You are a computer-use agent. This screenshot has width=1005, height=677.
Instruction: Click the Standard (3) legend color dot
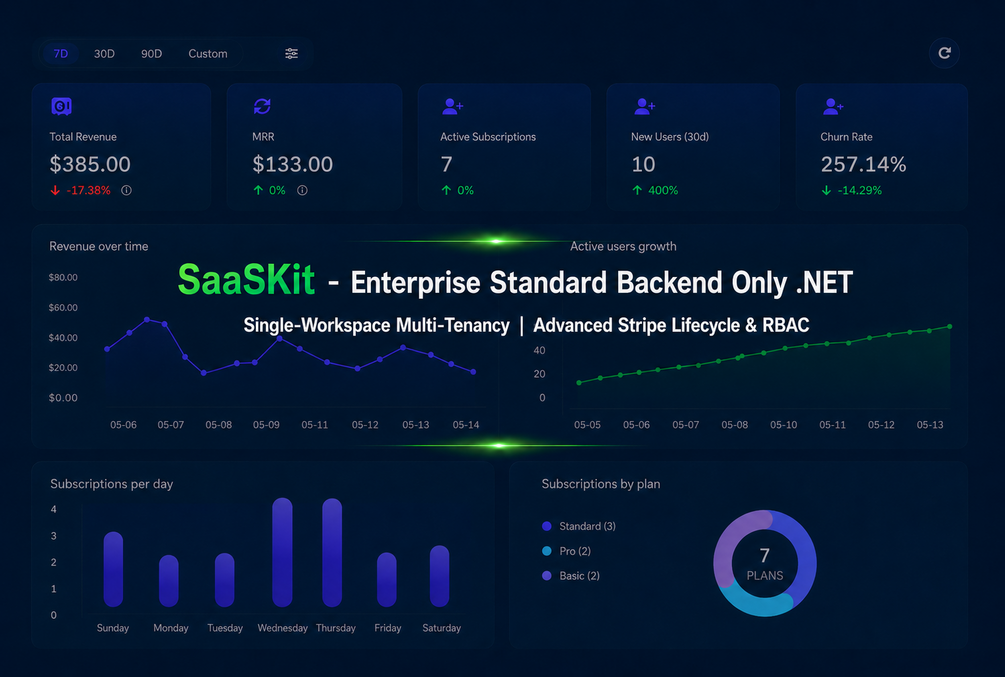coord(547,526)
